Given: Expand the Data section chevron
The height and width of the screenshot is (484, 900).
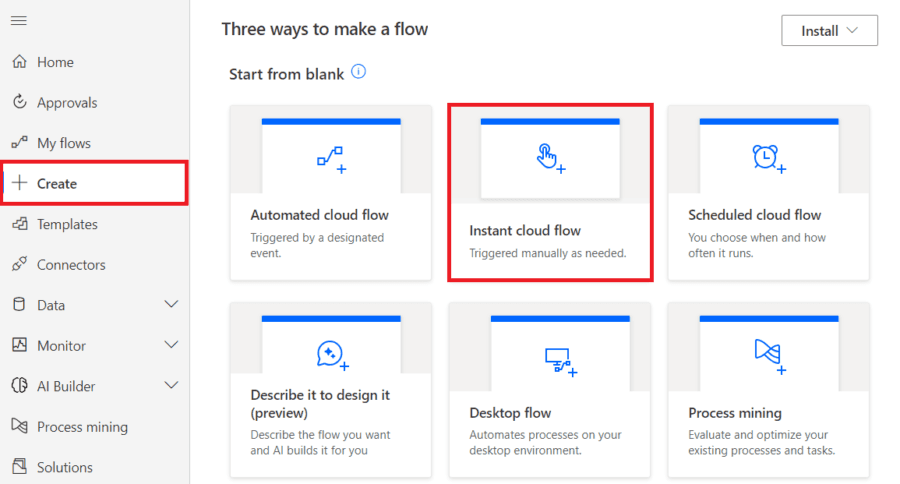Looking at the screenshot, I should (x=170, y=305).
